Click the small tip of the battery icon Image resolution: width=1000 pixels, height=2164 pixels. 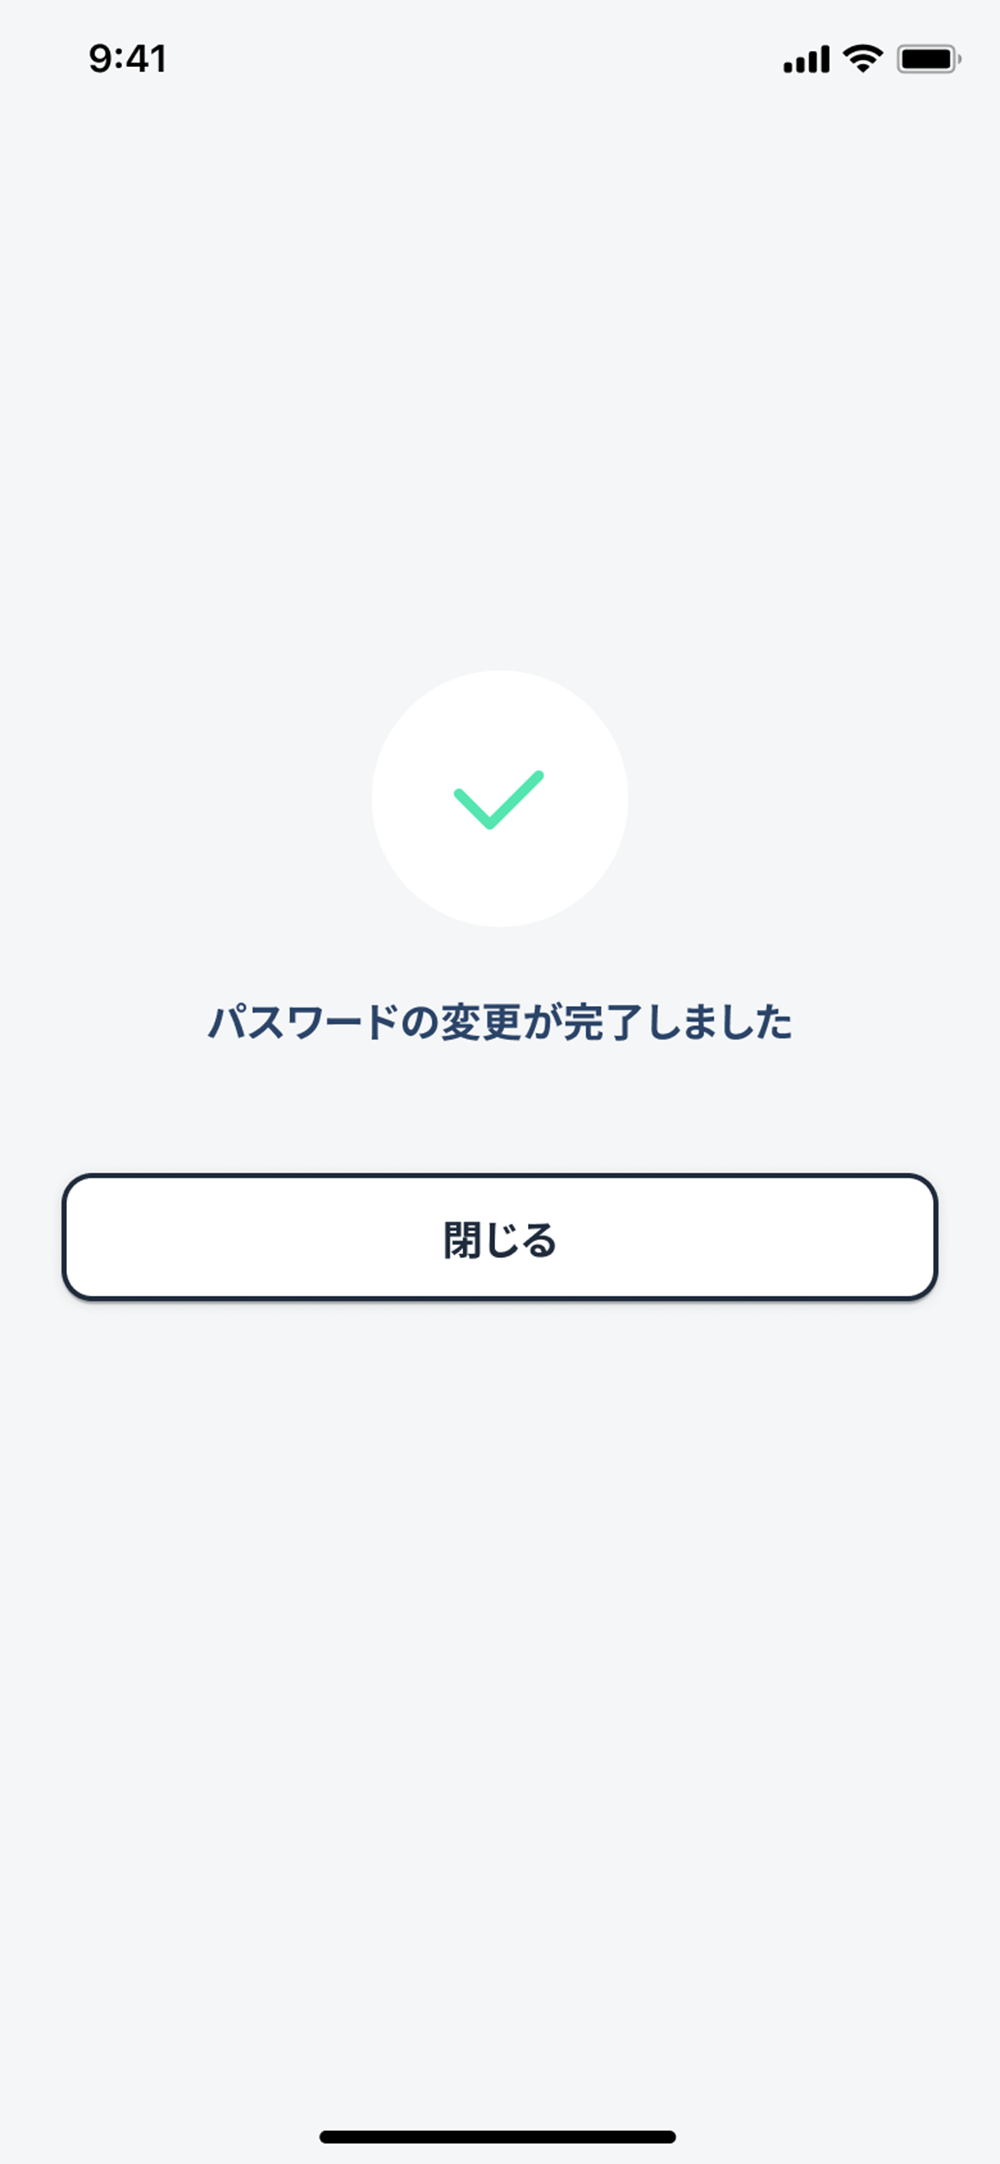[959, 59]
